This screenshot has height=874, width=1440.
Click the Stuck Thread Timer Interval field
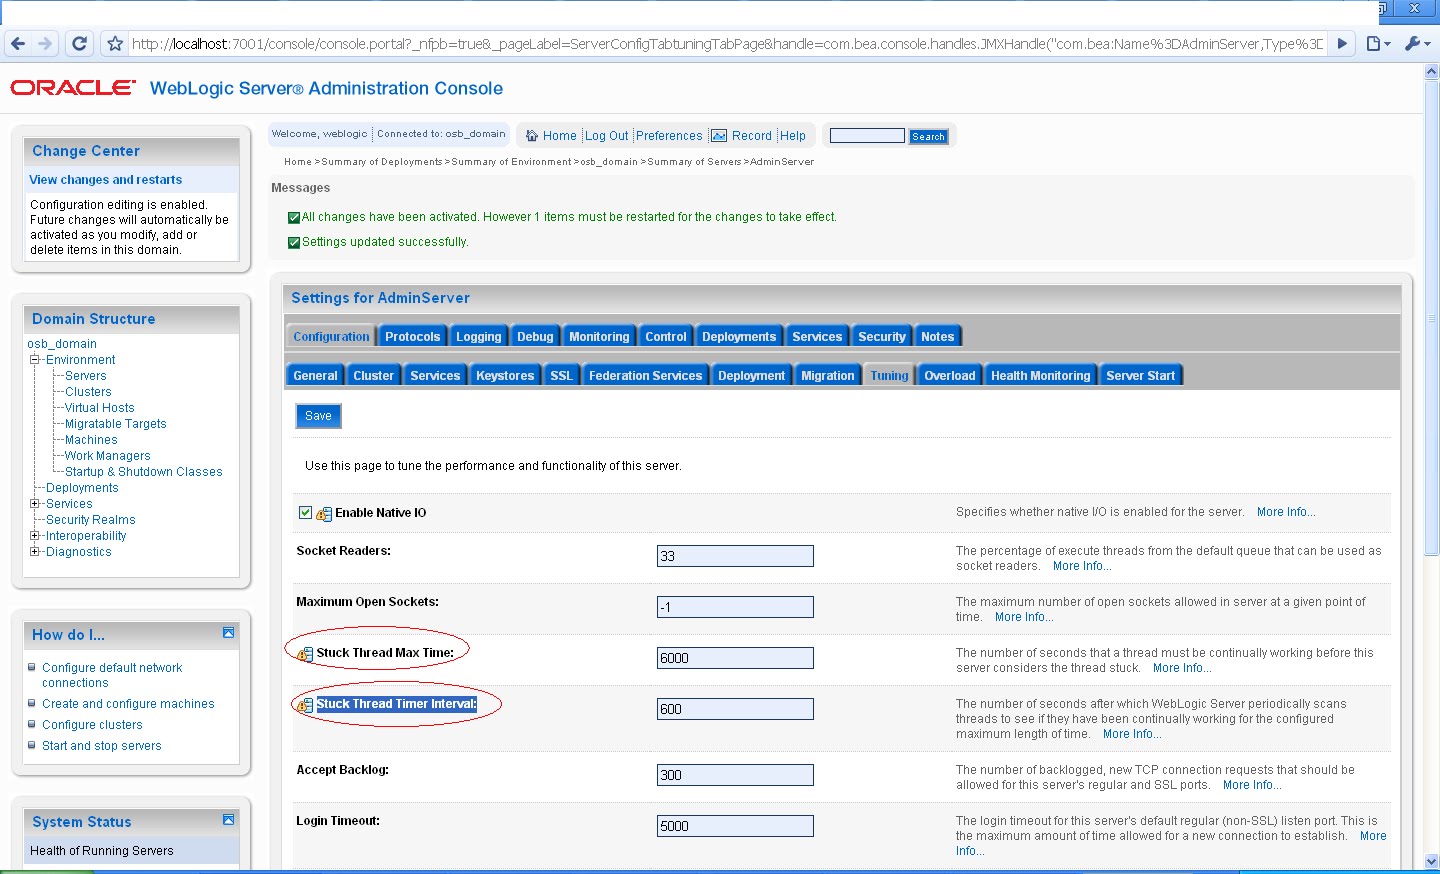point(735,709)
